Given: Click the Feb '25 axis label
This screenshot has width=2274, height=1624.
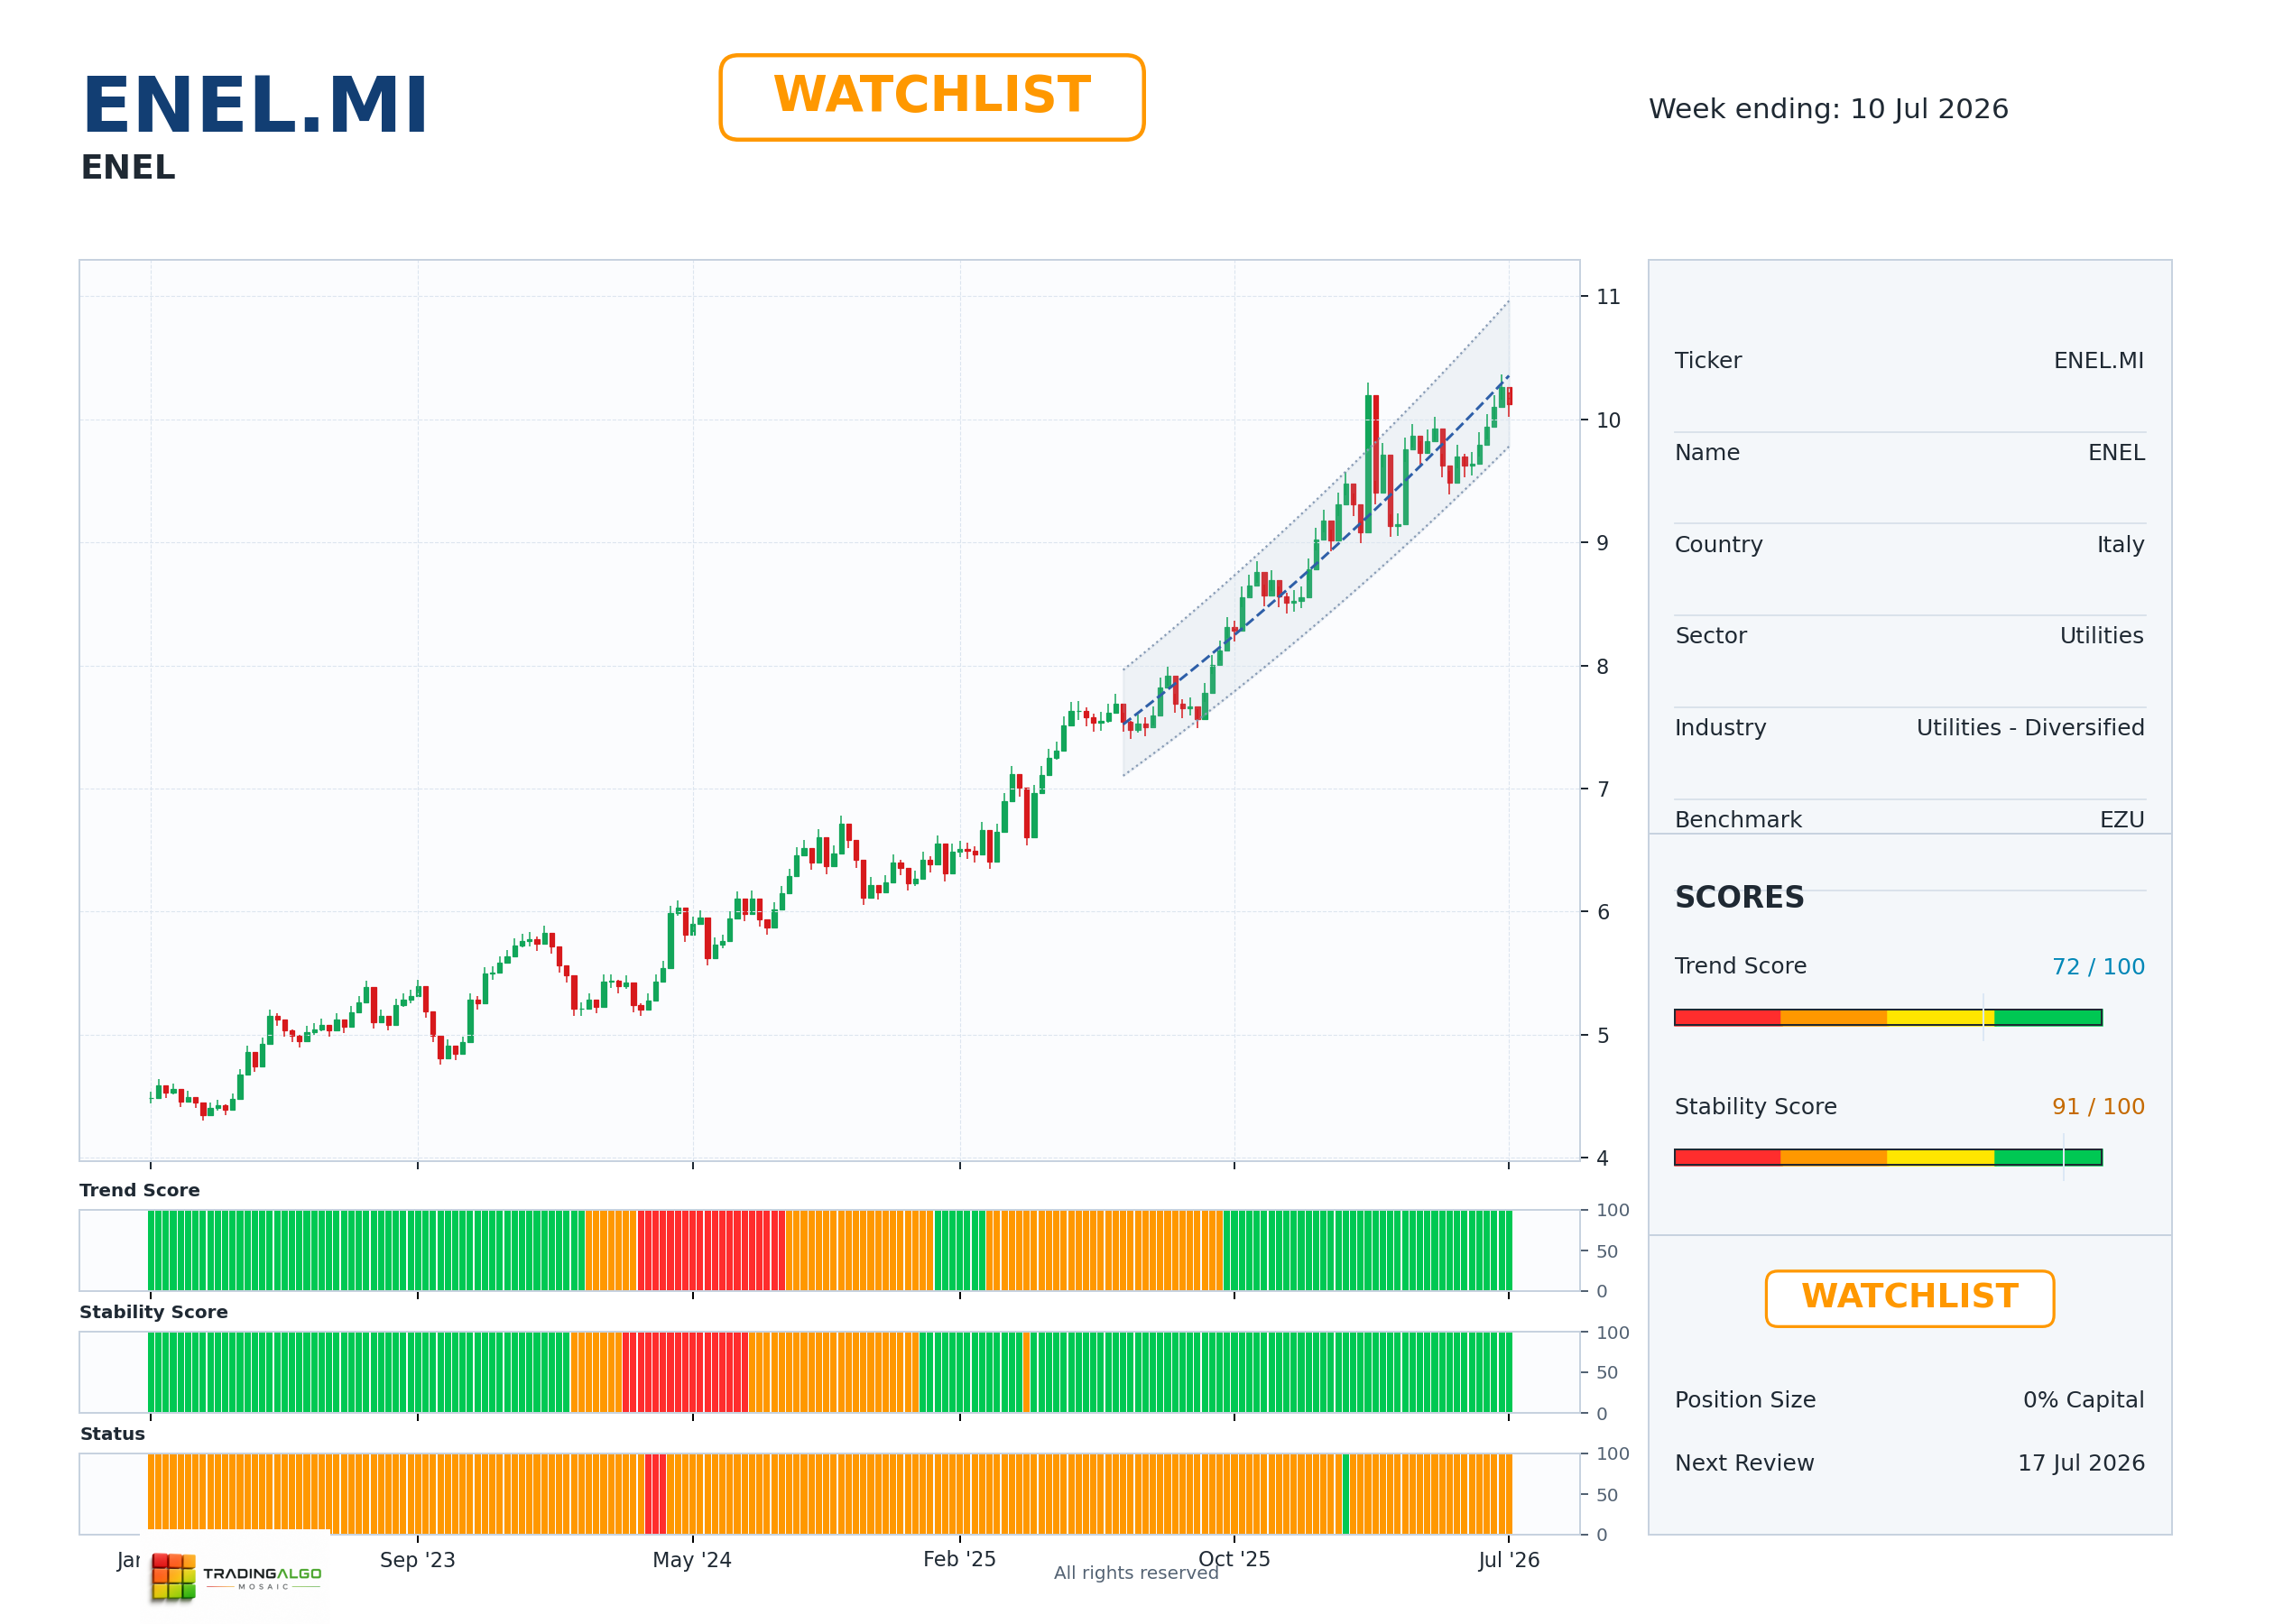Looking at the screenshot, I should point(959,1559).
